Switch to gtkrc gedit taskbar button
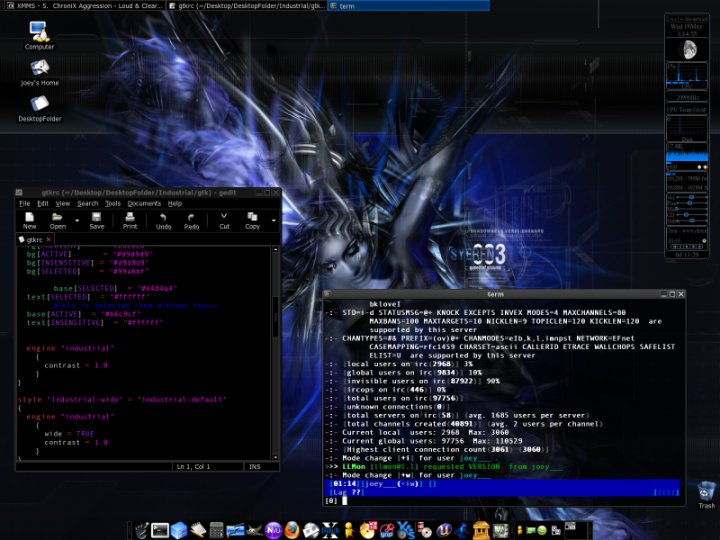Screen dimensions: 720x540 (x=246, y=6)
